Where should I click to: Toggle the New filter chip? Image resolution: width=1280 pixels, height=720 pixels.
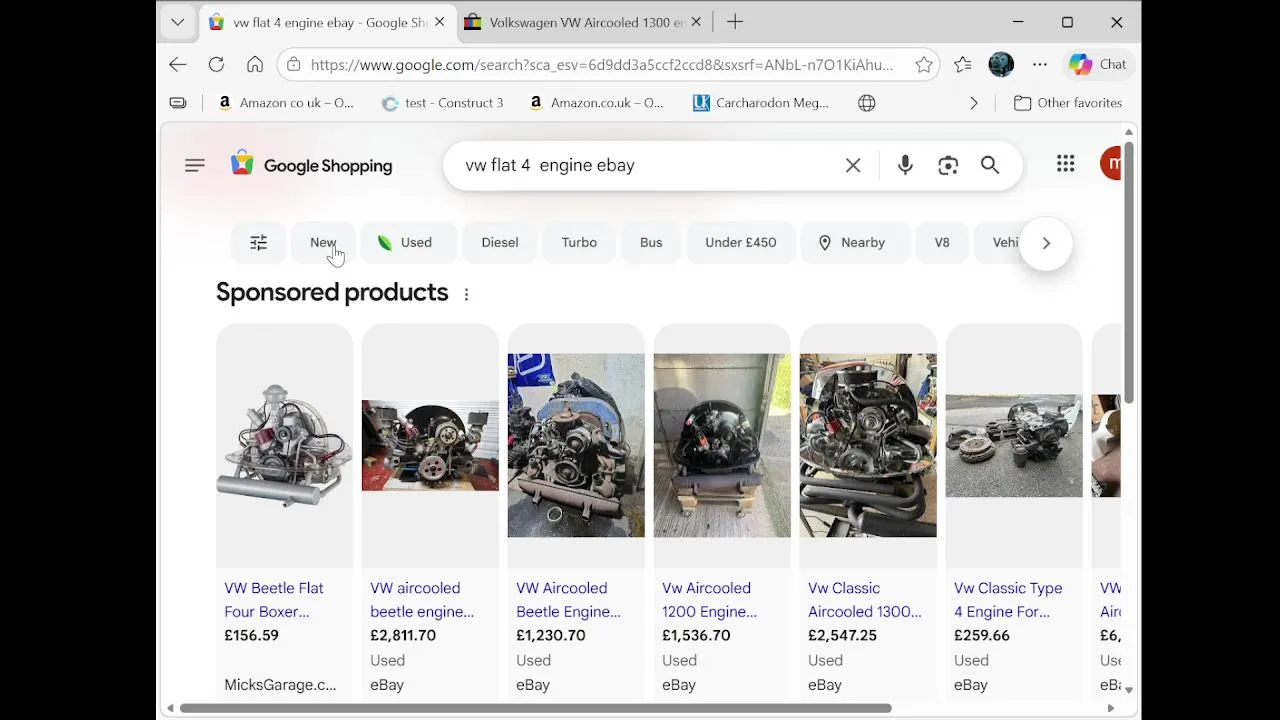tap(323, 243)
